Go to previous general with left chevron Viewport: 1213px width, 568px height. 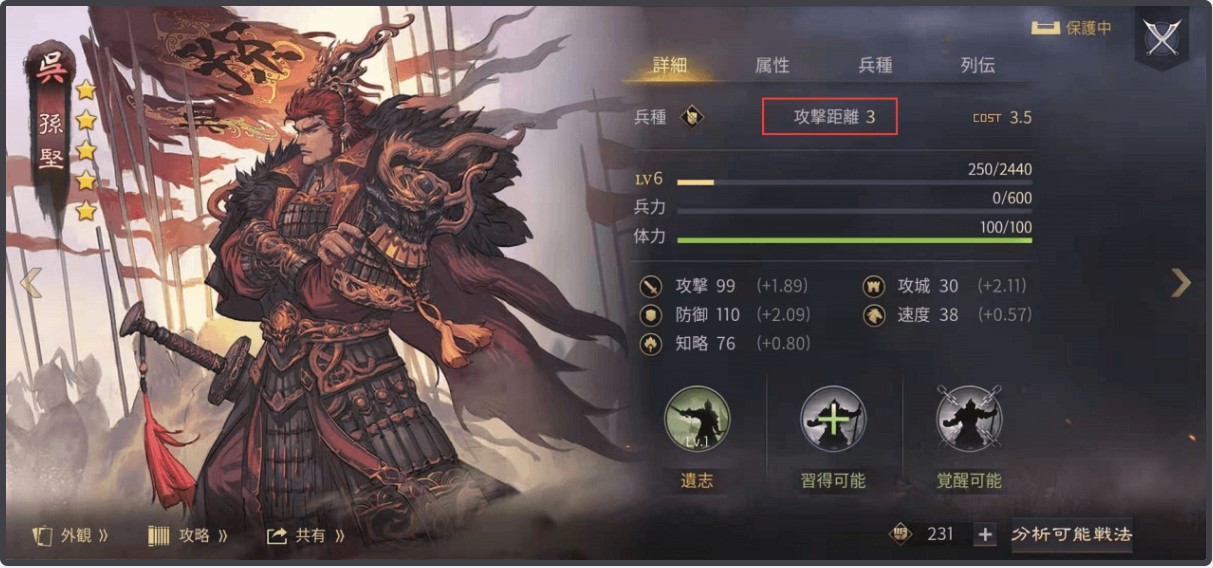pos(31,283)
